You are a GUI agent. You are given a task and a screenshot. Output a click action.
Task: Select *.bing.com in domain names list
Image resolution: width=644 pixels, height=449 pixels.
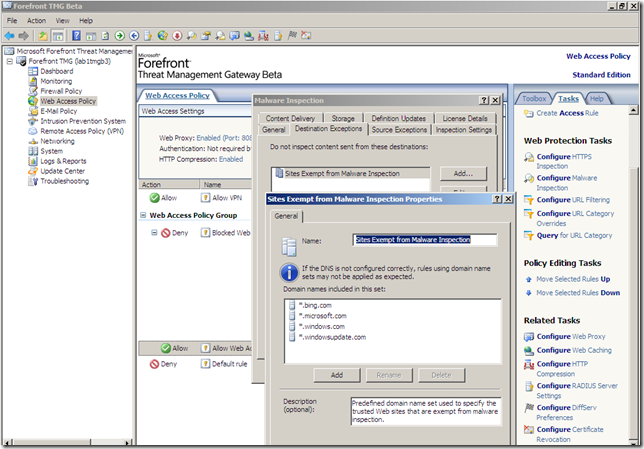[315, 305]
